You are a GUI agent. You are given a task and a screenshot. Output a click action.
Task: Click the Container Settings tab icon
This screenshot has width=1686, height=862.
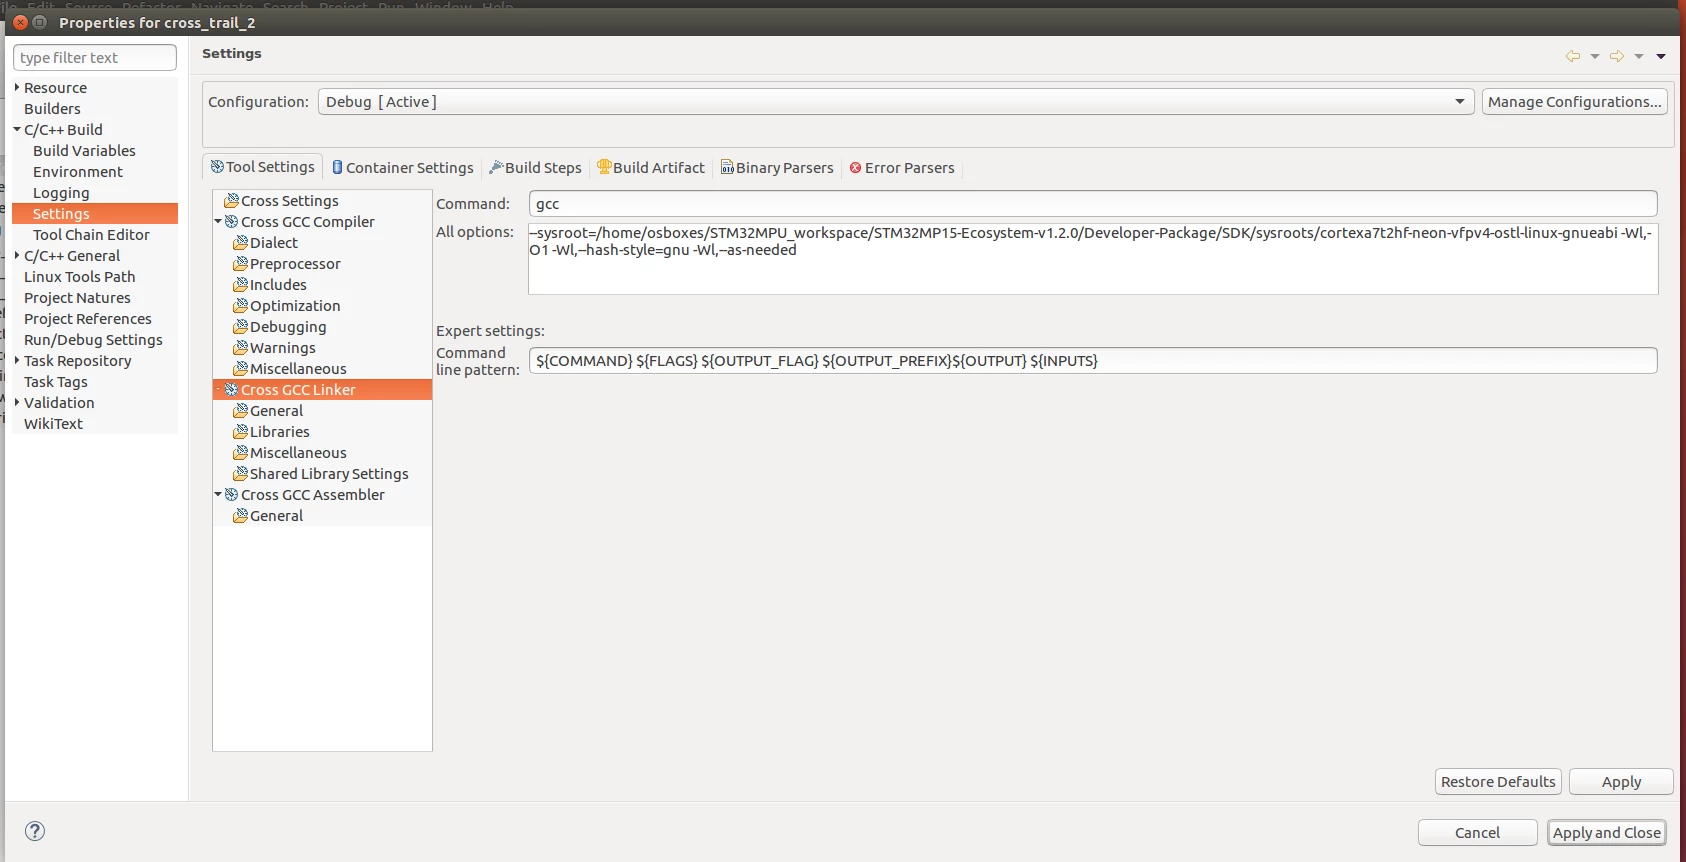point(337,167)
